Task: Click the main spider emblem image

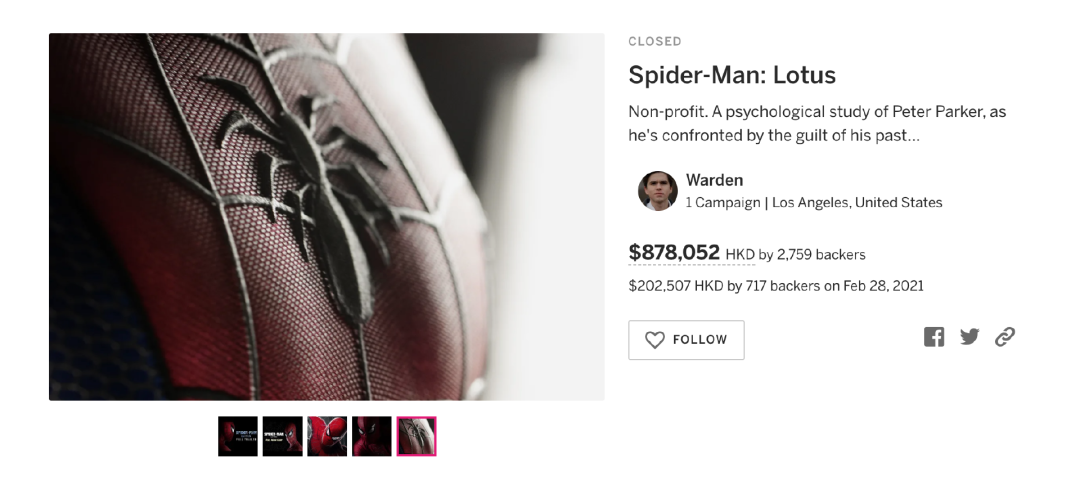Action: pos(326,216)
